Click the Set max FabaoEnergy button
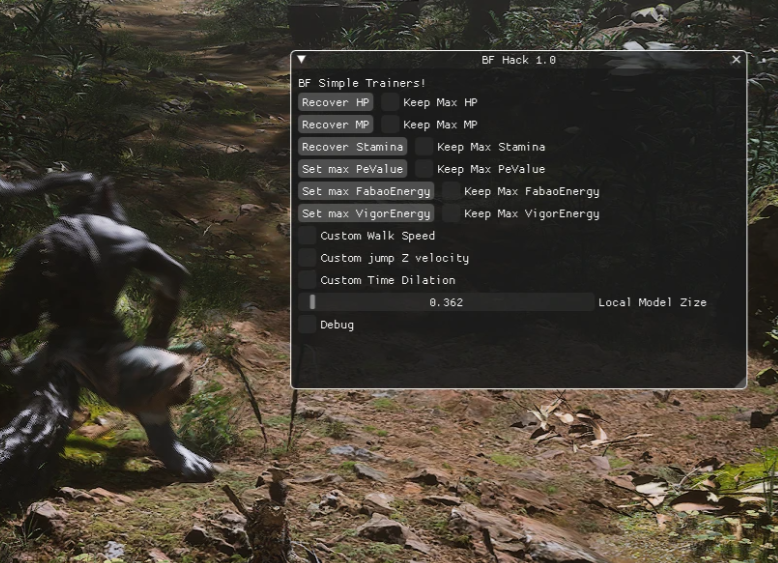Viewport: 778px width, 563px height. [x=366, y=191]
